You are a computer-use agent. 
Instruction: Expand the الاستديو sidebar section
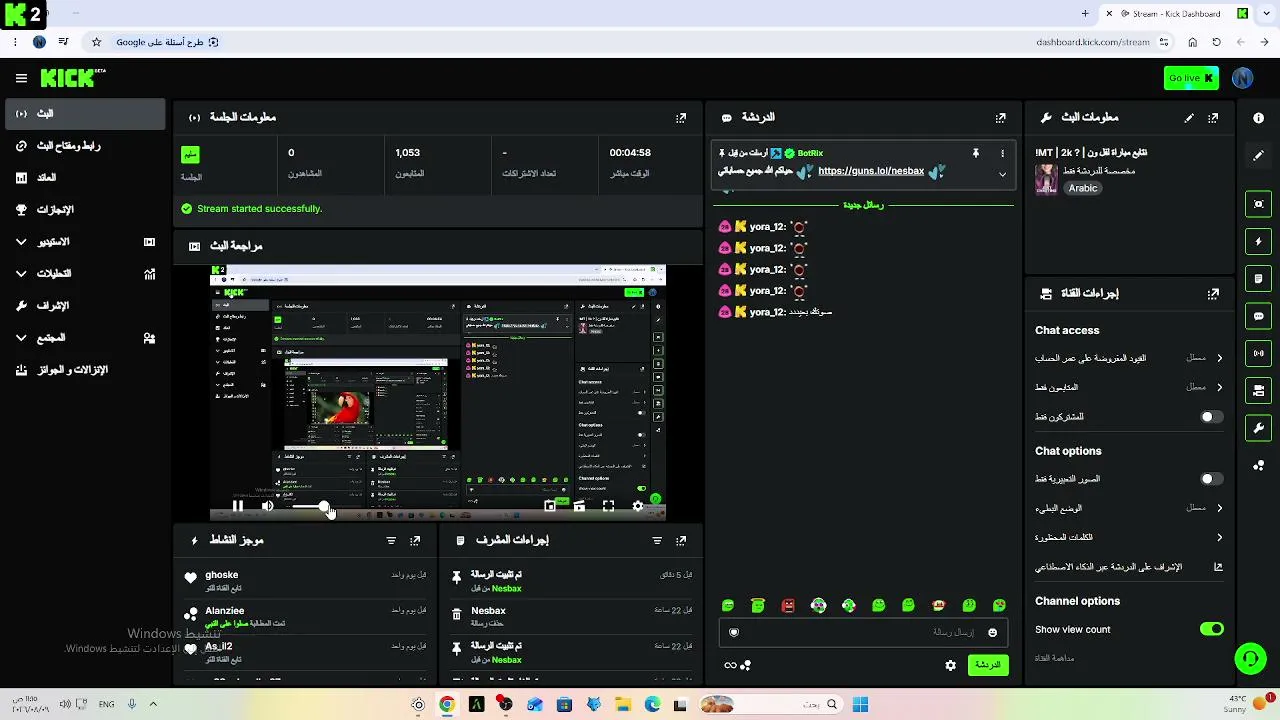84,242
